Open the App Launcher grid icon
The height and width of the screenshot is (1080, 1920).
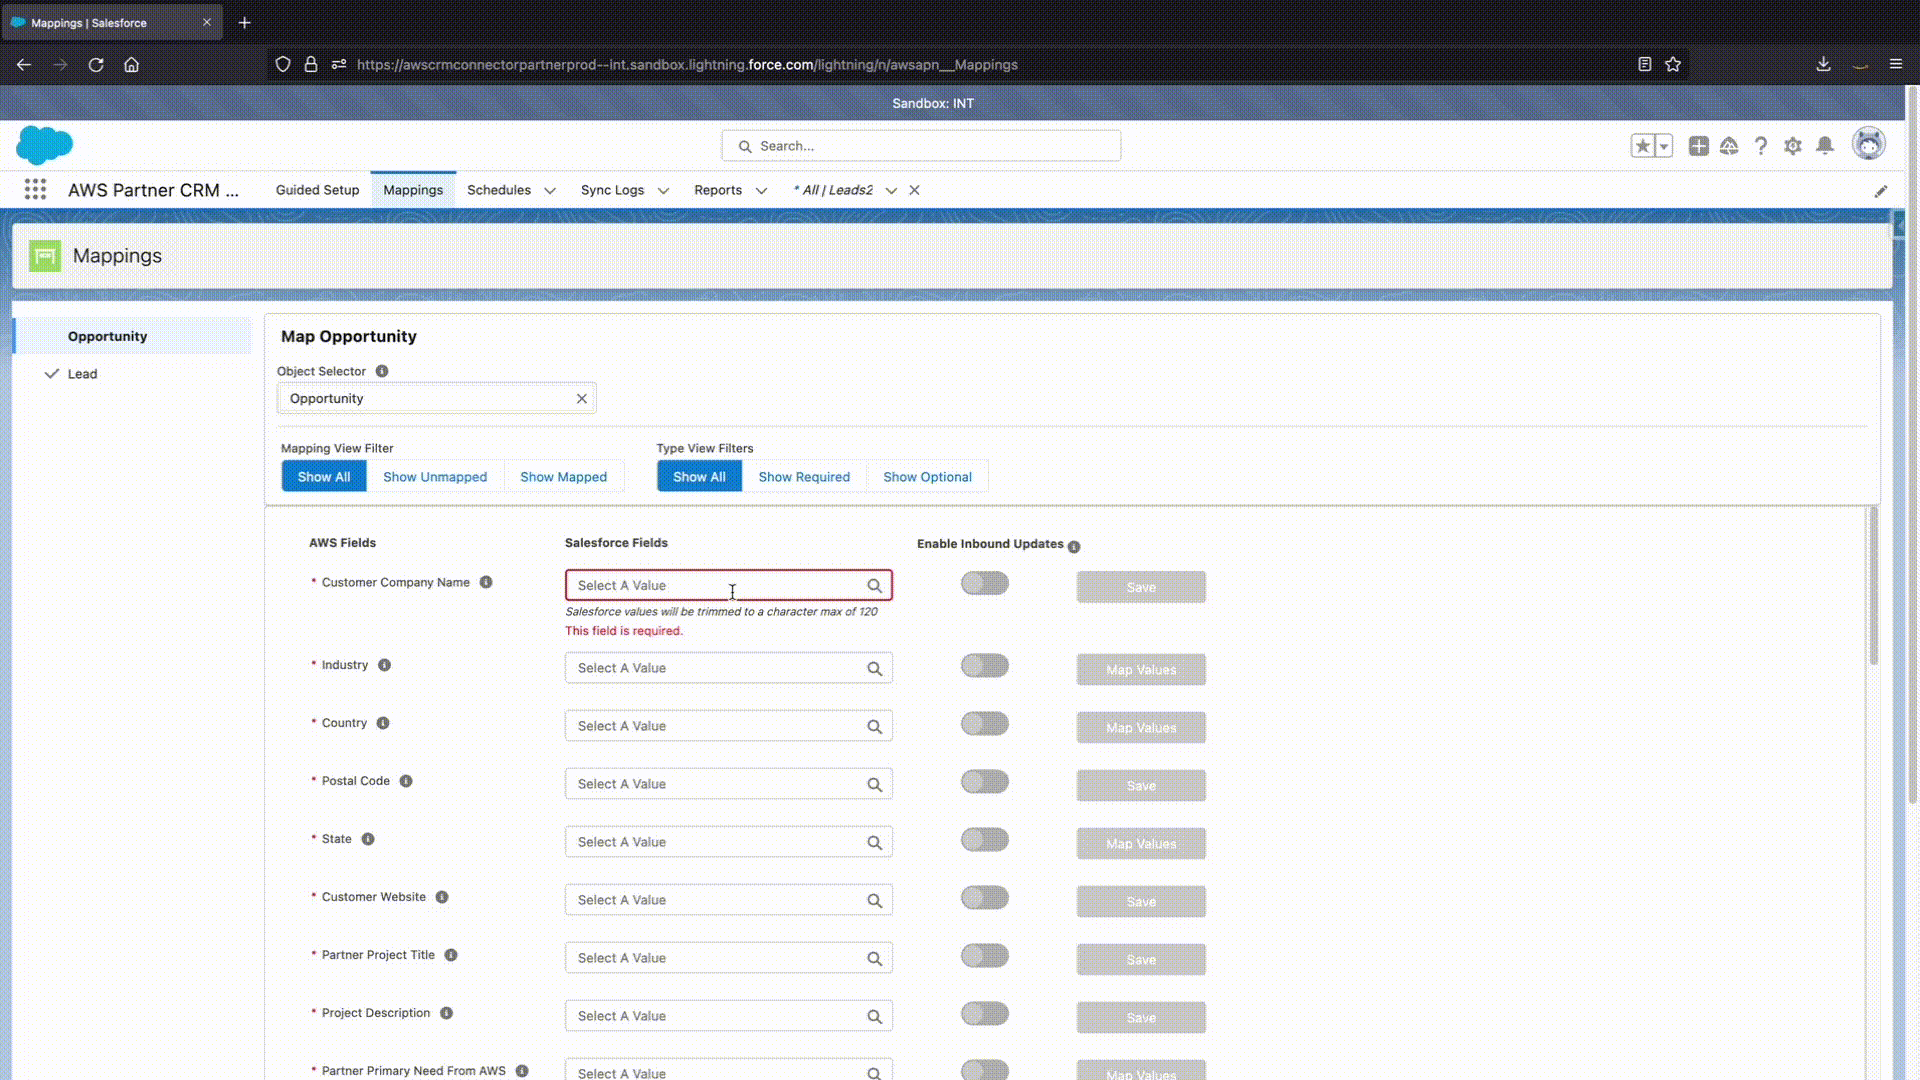pyautogui.click(x=35, y=190)
